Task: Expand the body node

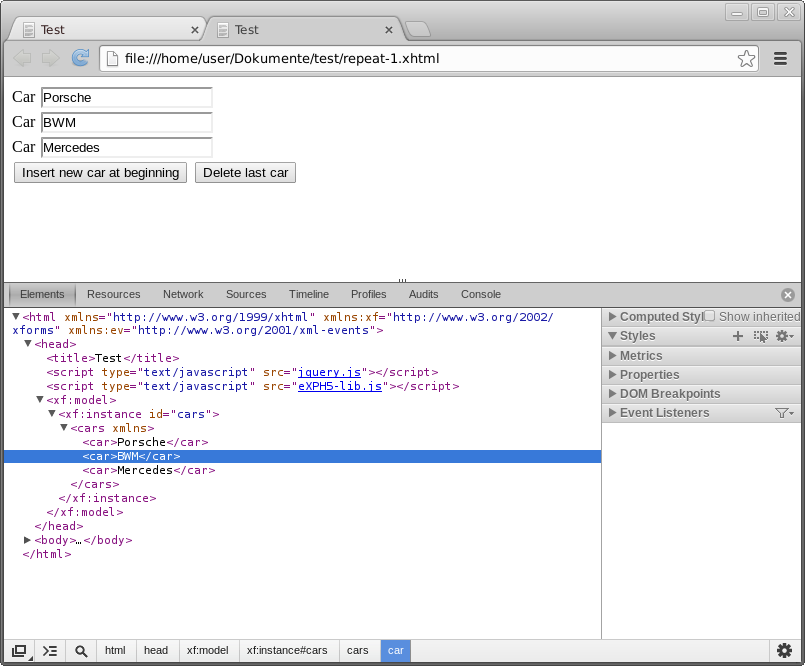Action: point(28,540)
